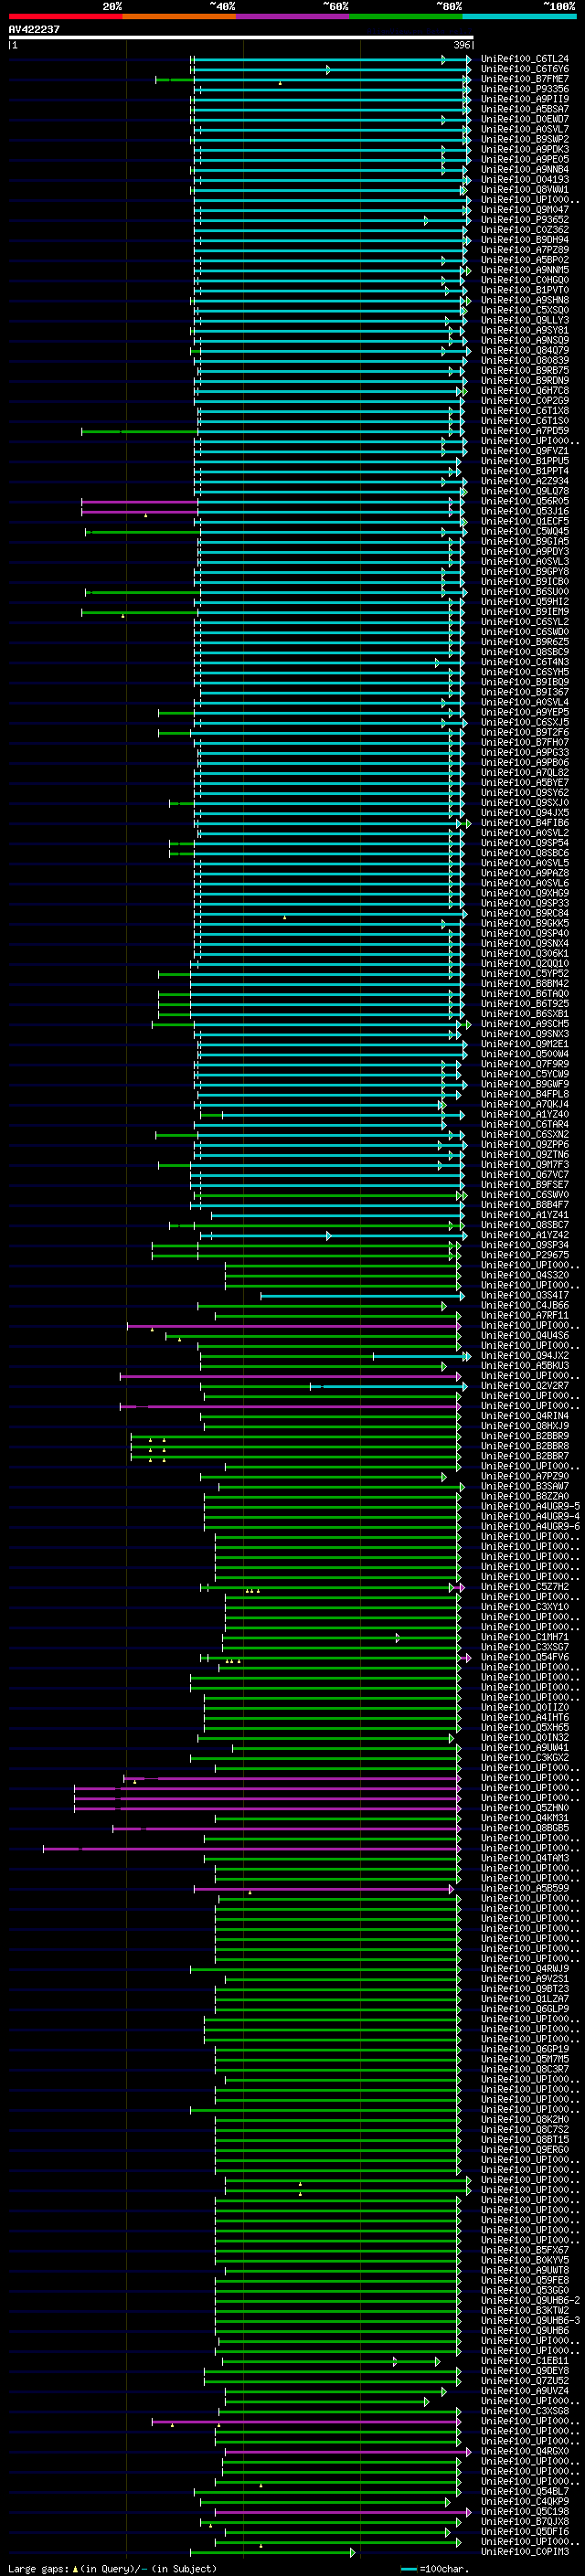The height and width of the screenshot is (2576, 585).
Task: Select the UniRef100_A9NNM5 entry
Action: click(524, 270)
